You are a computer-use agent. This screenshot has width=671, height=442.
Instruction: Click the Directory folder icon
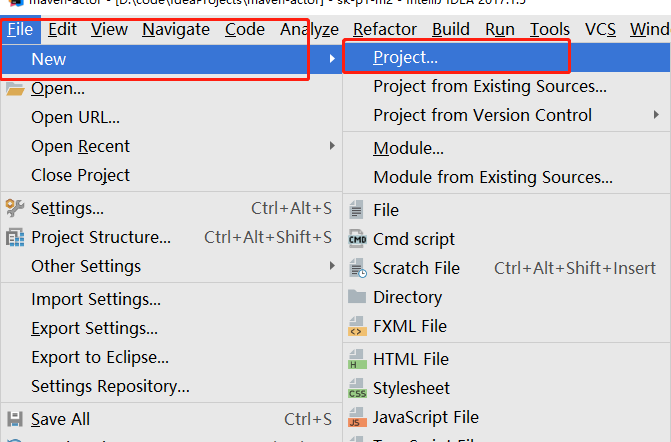coord(357,297)
